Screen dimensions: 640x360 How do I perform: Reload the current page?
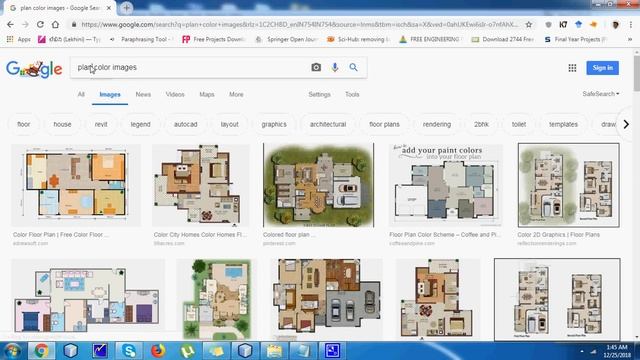[x=40, y=24]
